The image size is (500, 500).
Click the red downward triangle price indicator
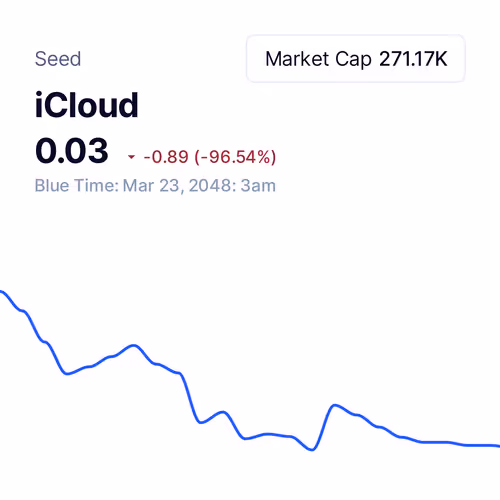[x=131, y=157]
